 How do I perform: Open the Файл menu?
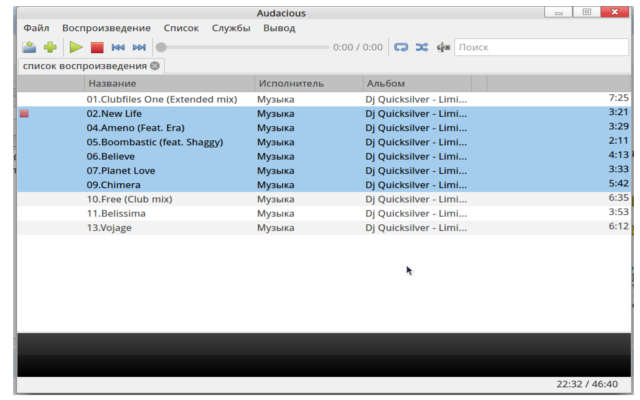coord(36,28)
